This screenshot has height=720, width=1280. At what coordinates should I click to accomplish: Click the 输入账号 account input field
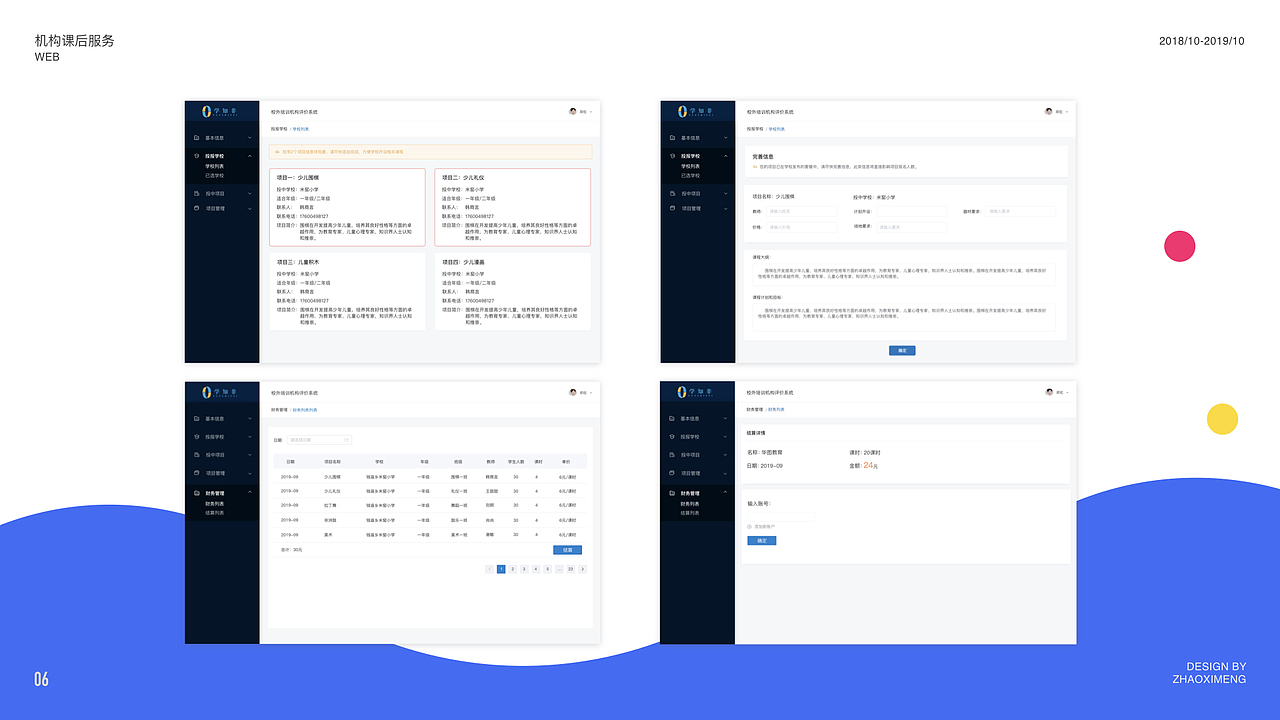pos(781,517)
